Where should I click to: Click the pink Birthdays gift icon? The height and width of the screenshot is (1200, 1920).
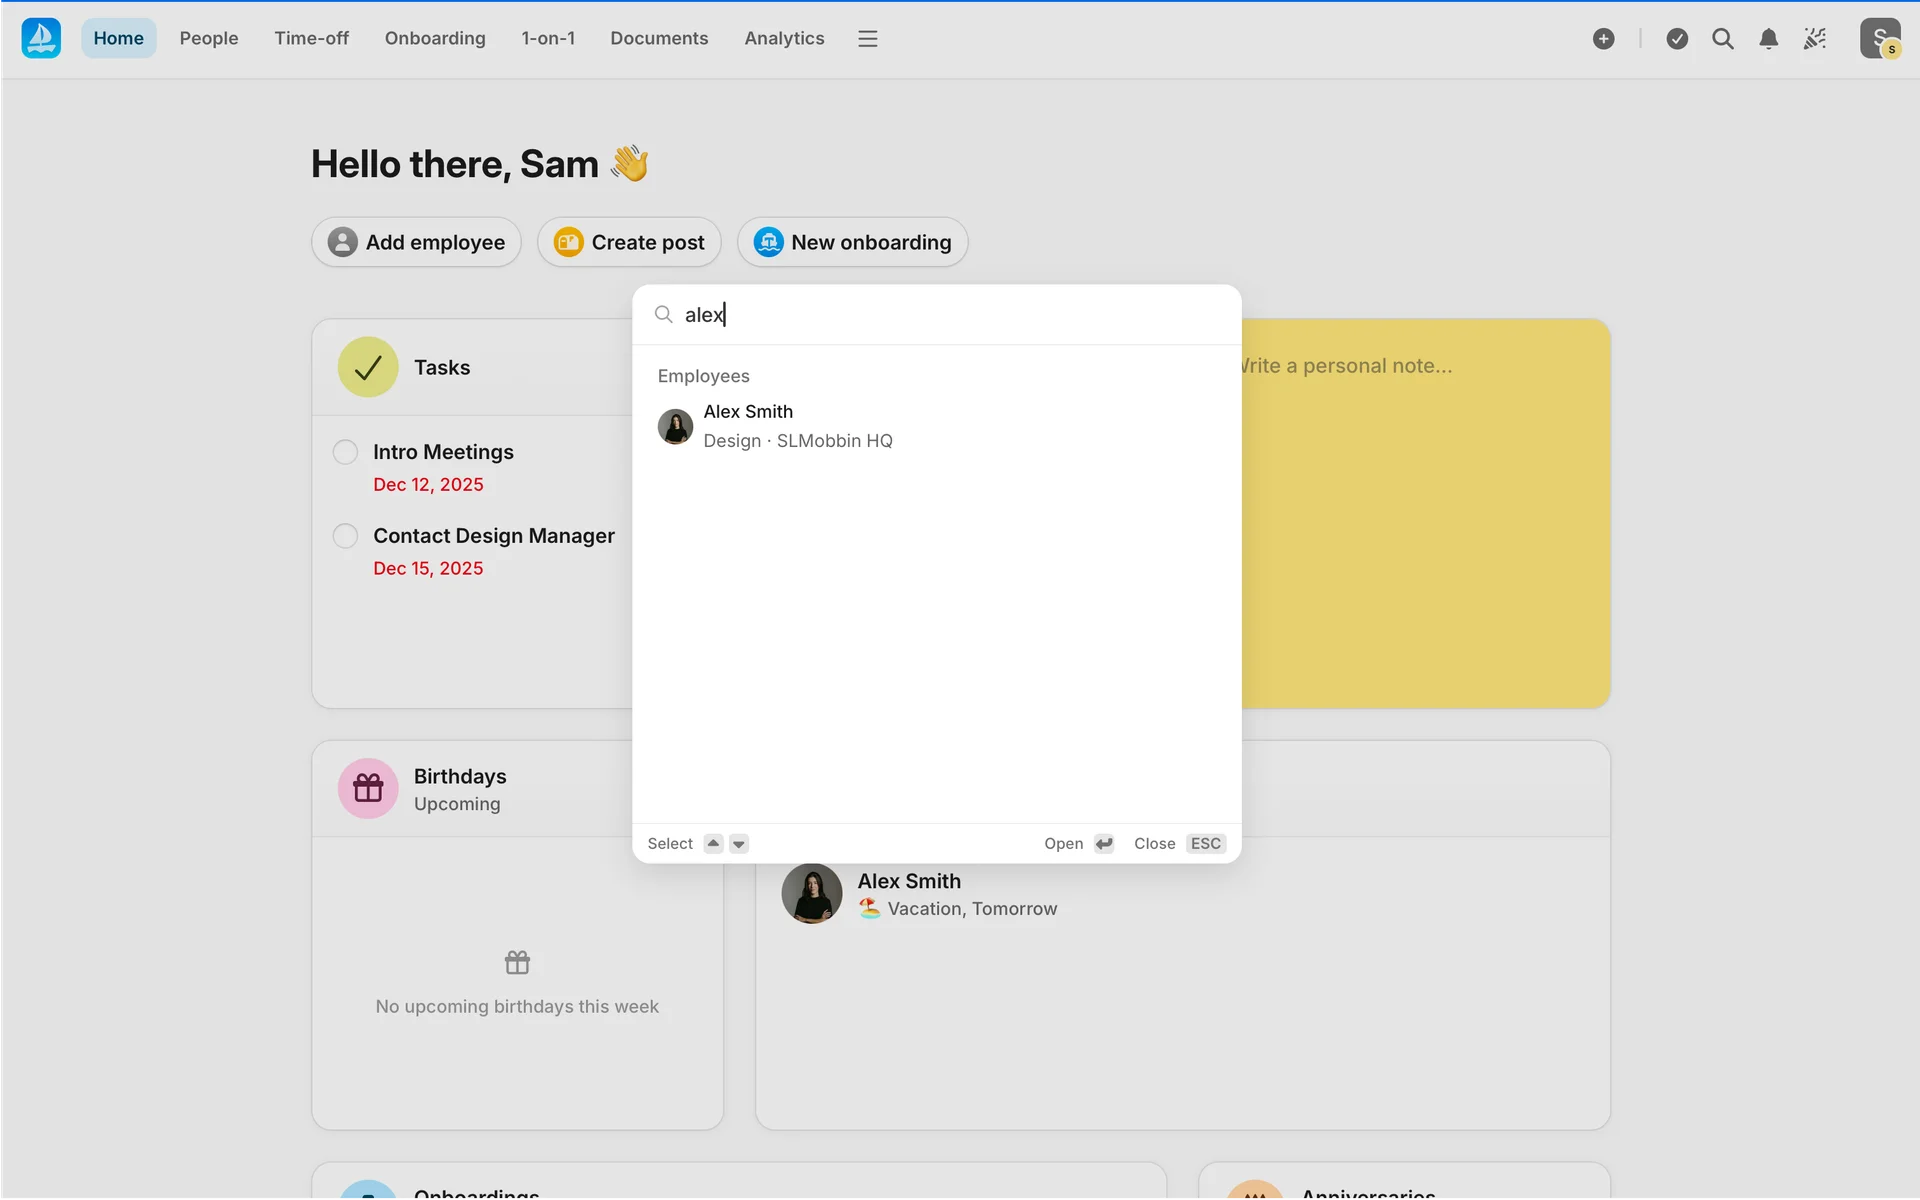(x=368, y=788)
